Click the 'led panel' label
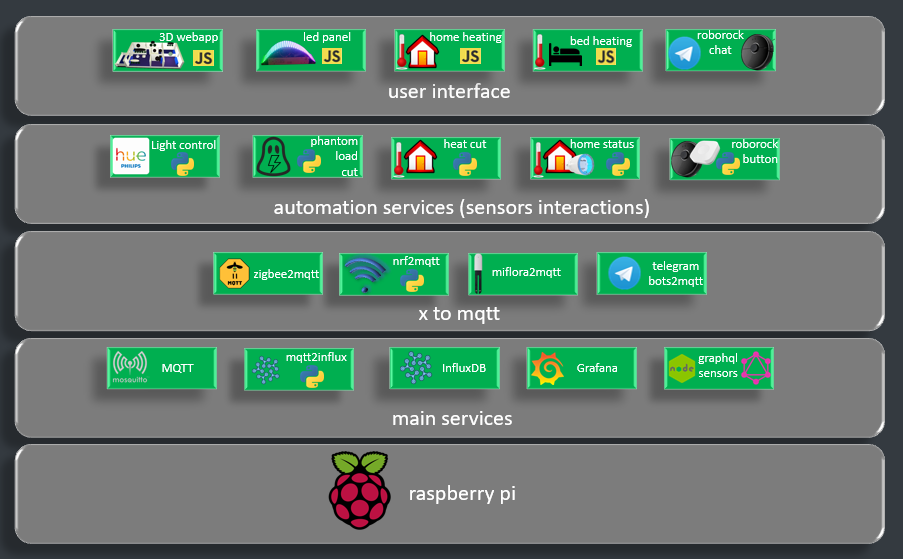The height and width of the screenshot is (559, 903). point(327,37)
